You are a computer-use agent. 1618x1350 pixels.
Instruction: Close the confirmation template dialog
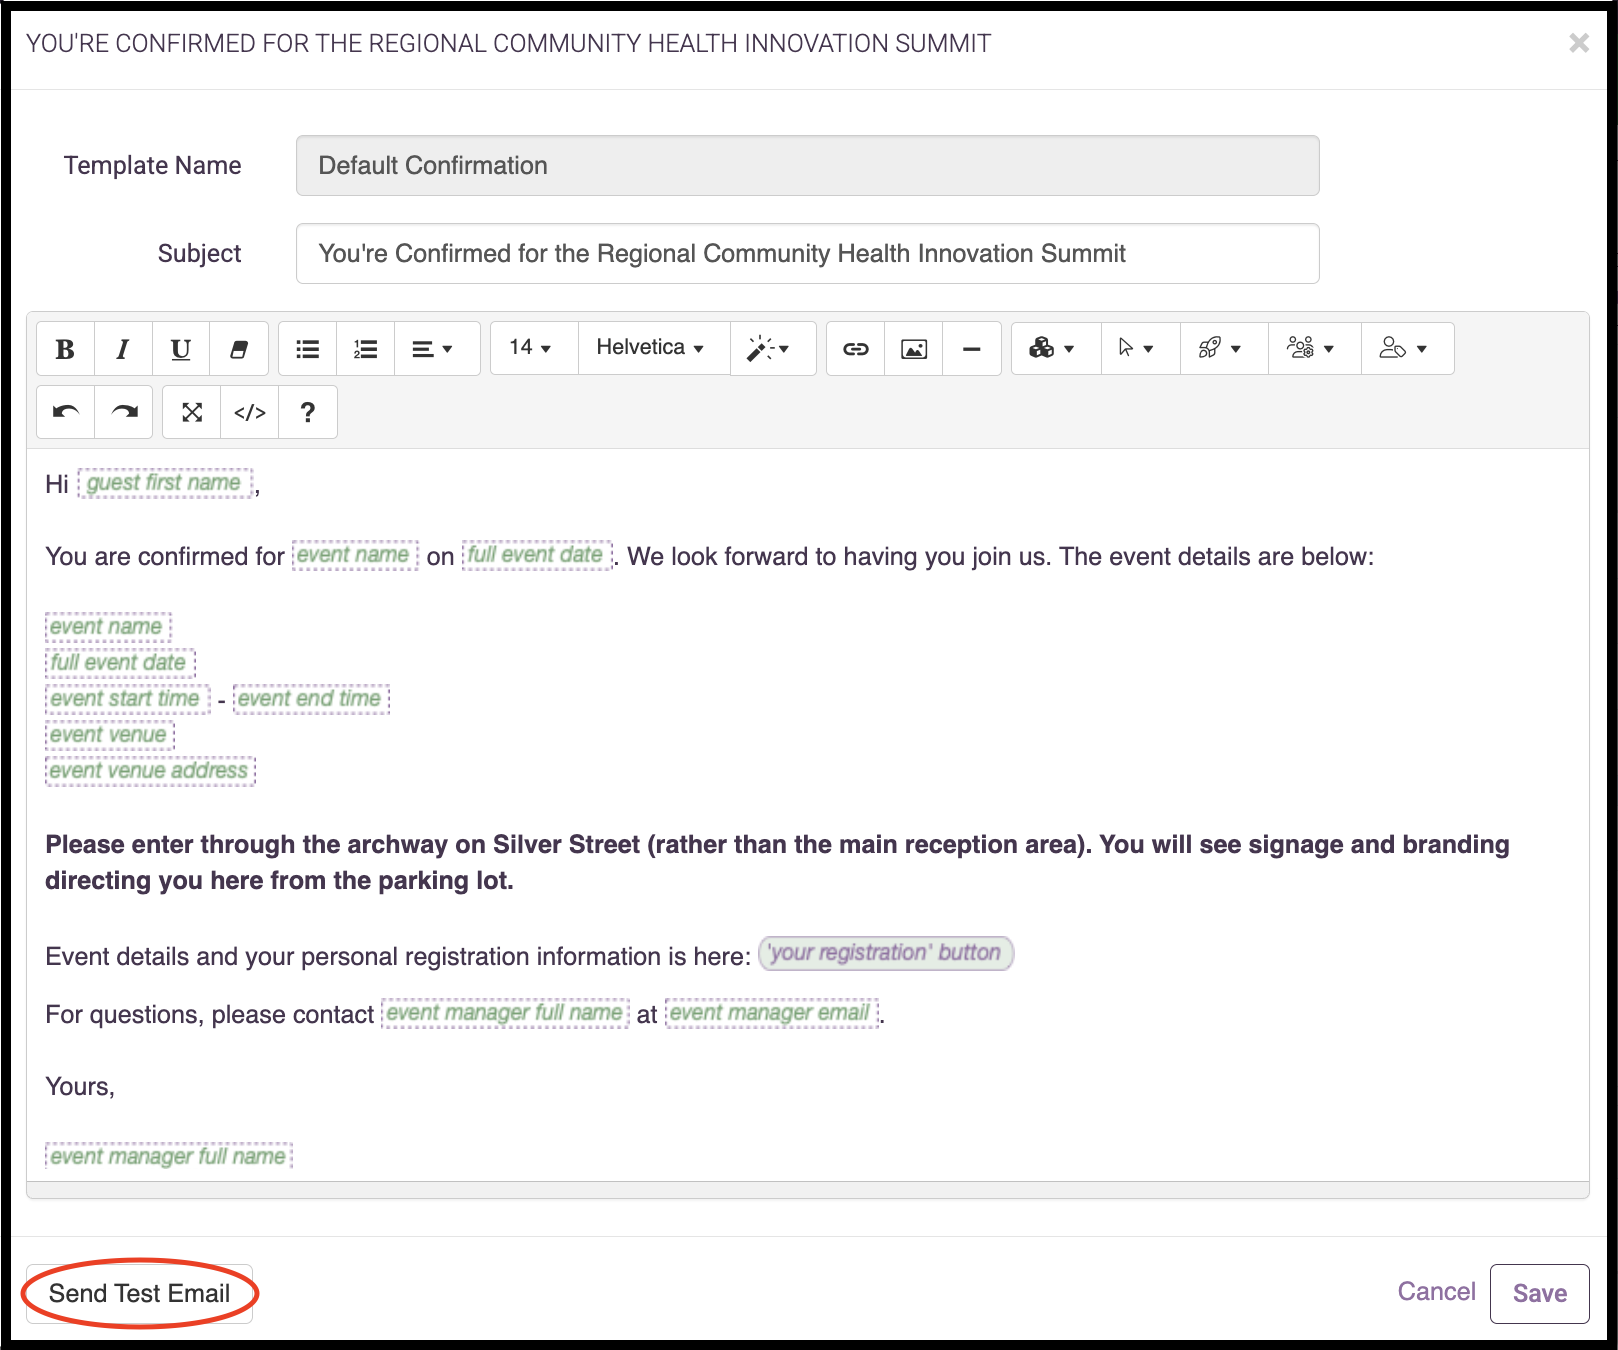[x=1579, y=43]
